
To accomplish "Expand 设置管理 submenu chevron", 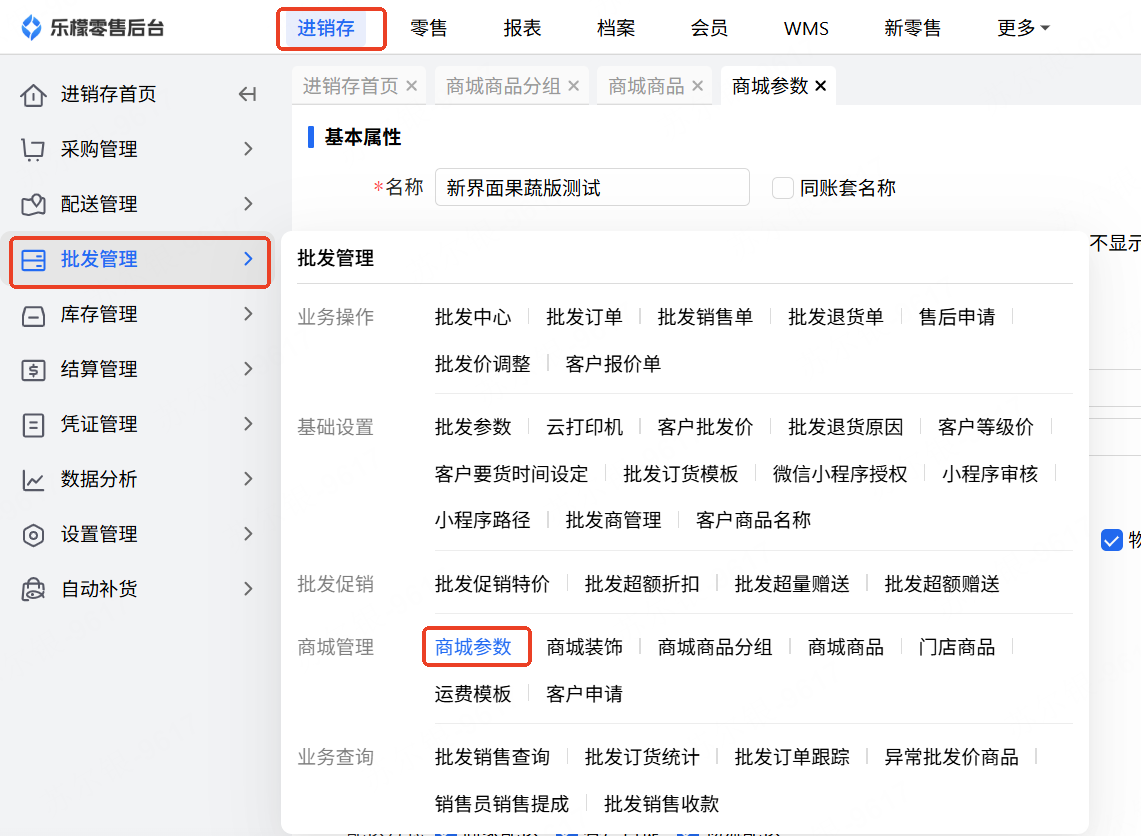I will [x=248, y=534].
